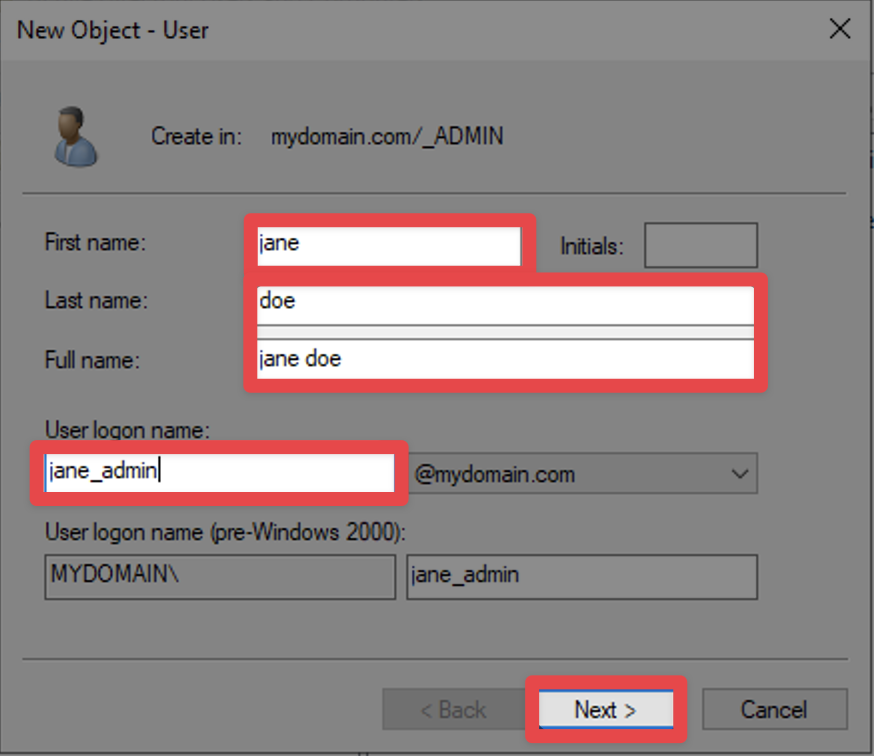The image size is (874, 756).
Task: Close the New Object - User dialog
Action: 840,29
